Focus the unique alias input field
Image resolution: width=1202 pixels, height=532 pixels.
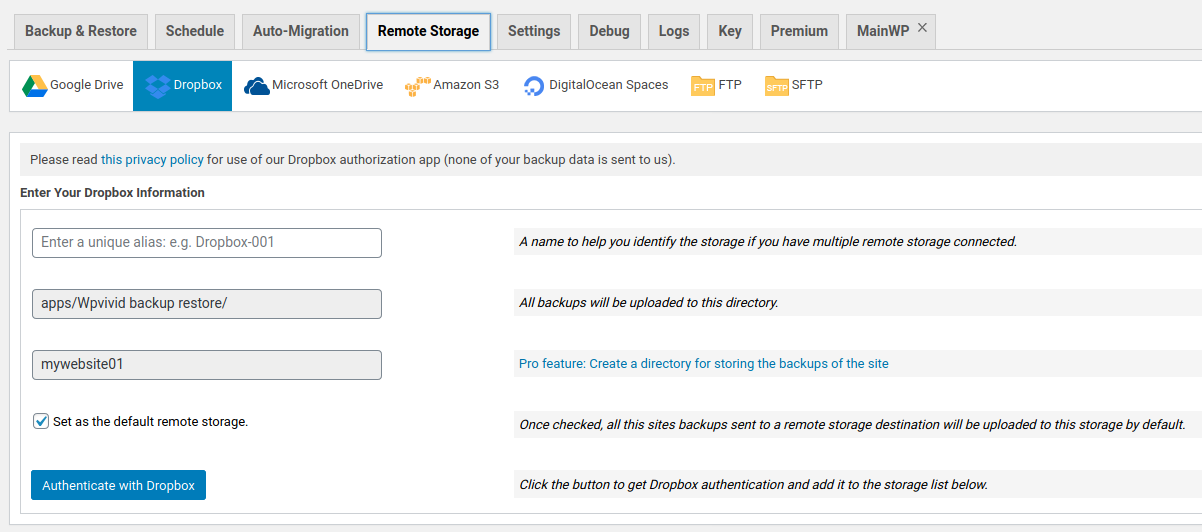point(207,243)
